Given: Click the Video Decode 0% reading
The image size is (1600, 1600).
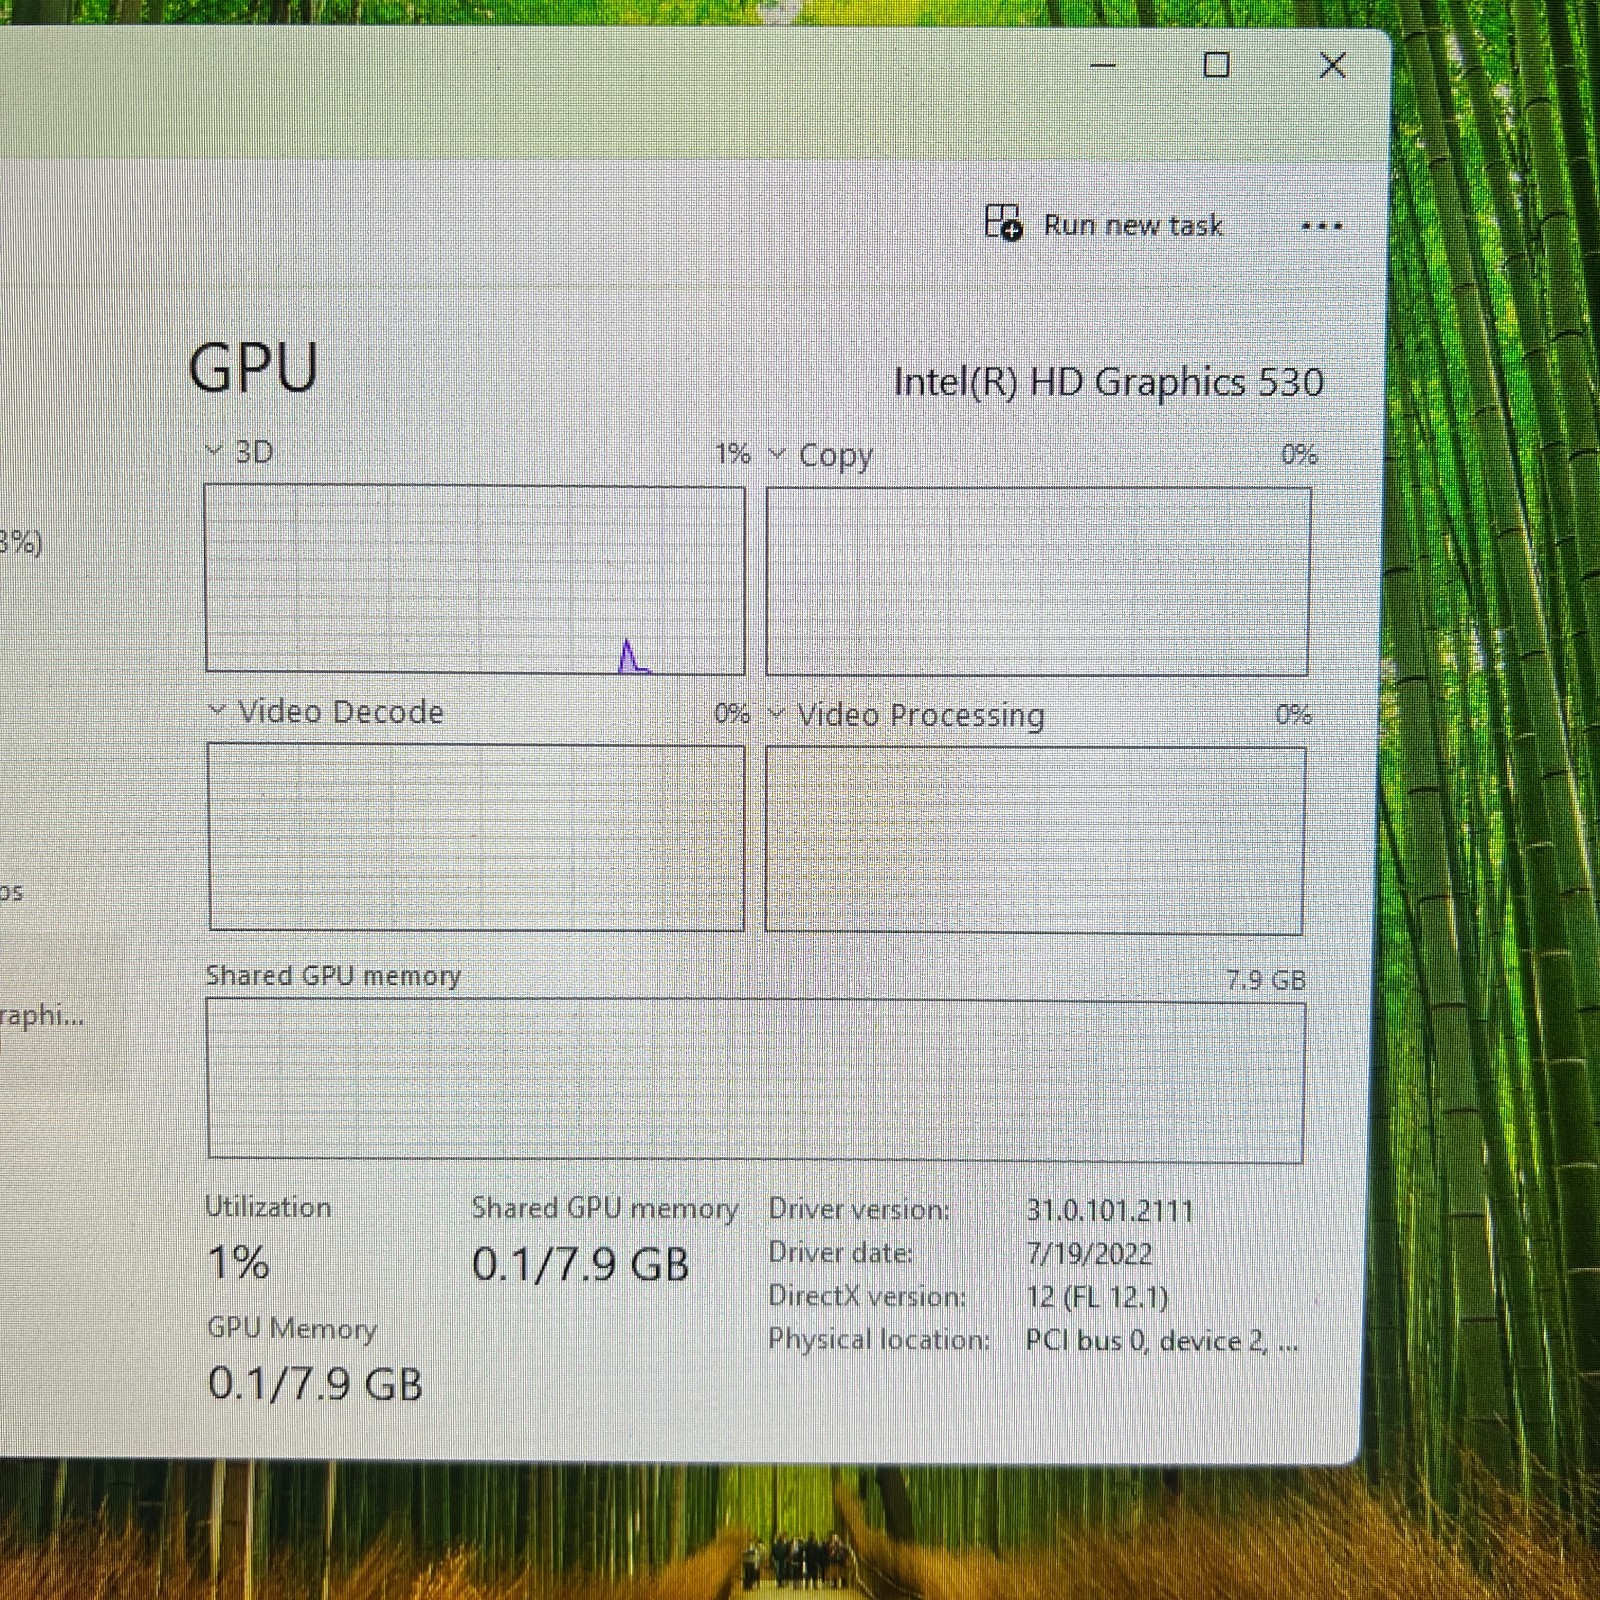Looking at the screenshot, I should coord(732,713).
